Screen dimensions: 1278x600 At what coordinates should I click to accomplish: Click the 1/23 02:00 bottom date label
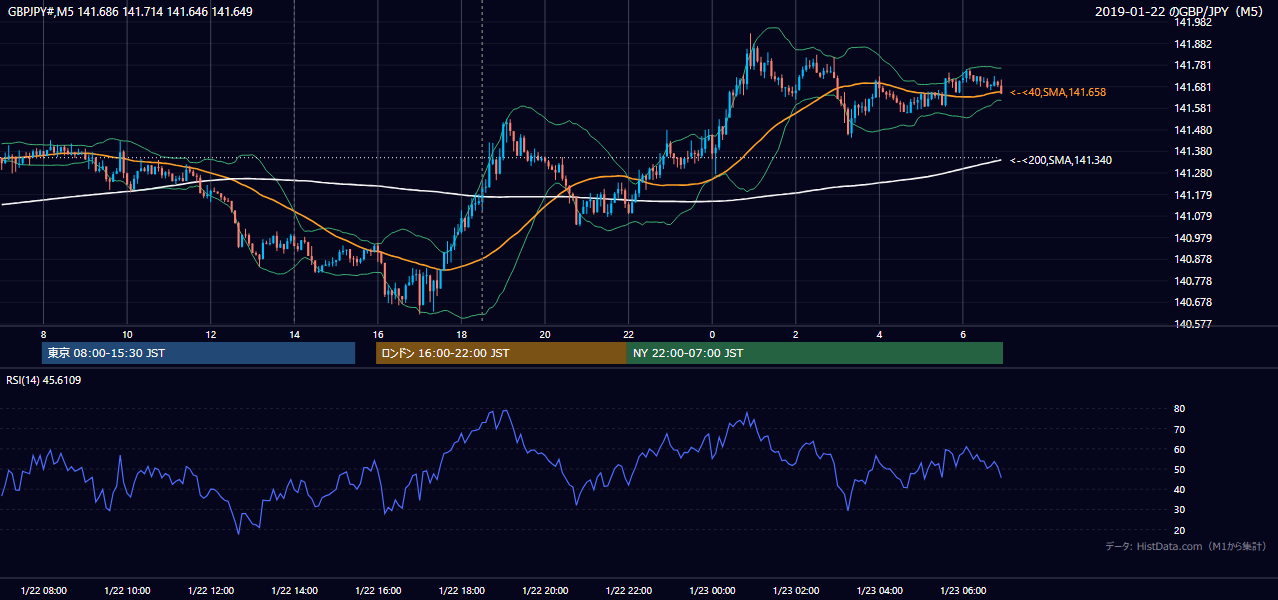(796, 591)
